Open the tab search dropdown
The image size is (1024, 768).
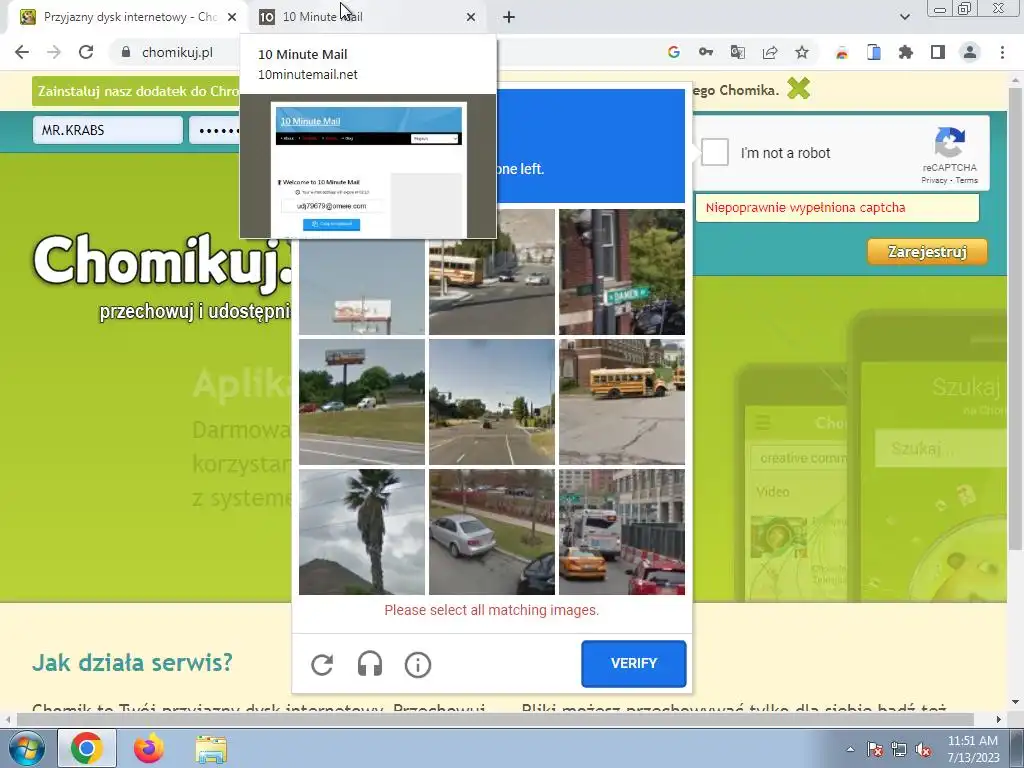pyautogui.click(x=904, y=17)
